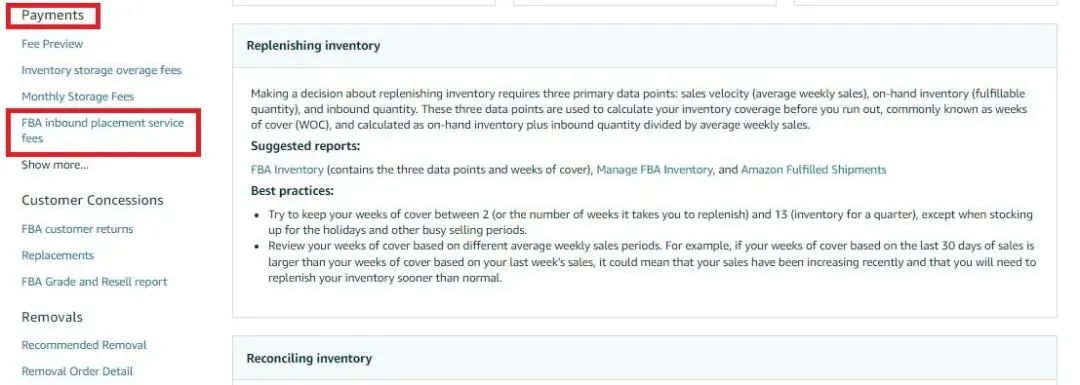Open FBA inbound placement service fees

point(103,130)
